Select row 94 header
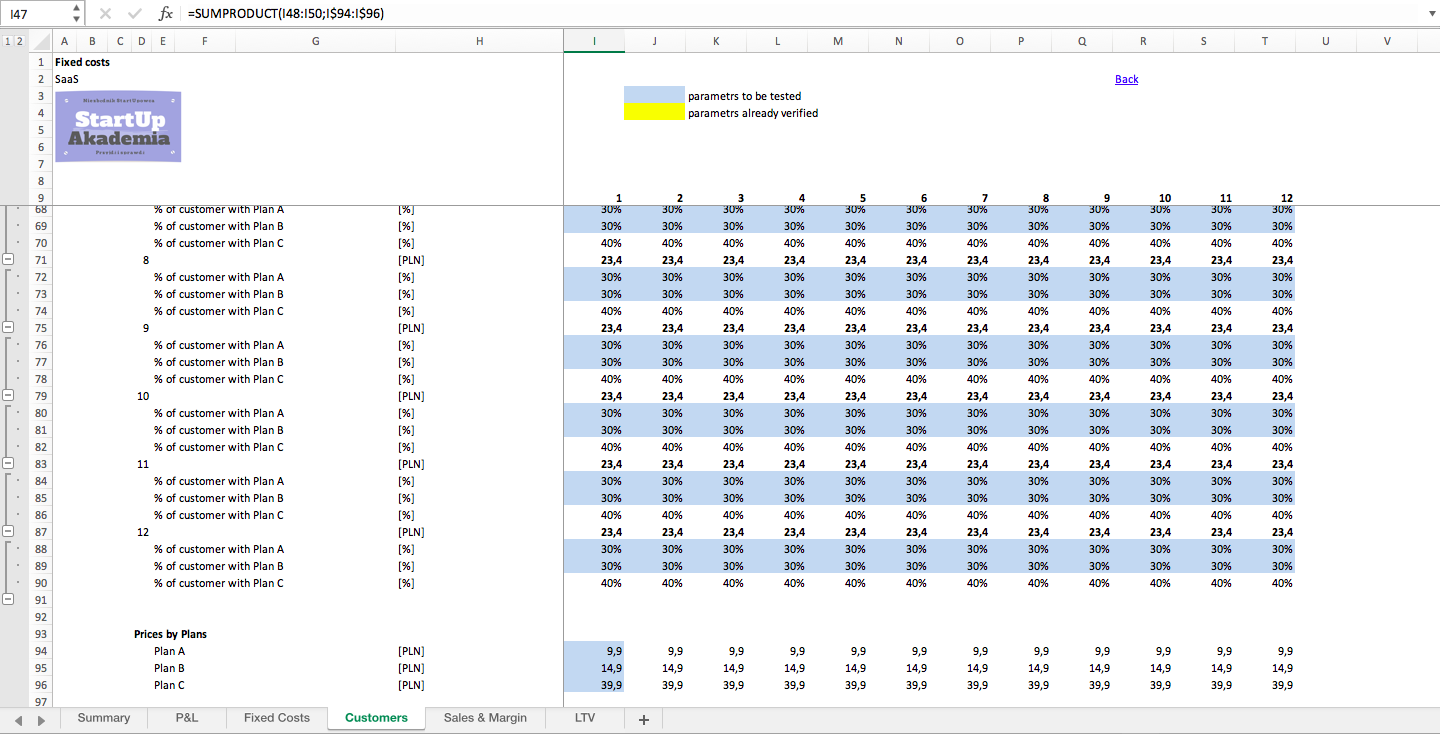1440x734 pixels. pyautogui.click(x=41, y=651)
